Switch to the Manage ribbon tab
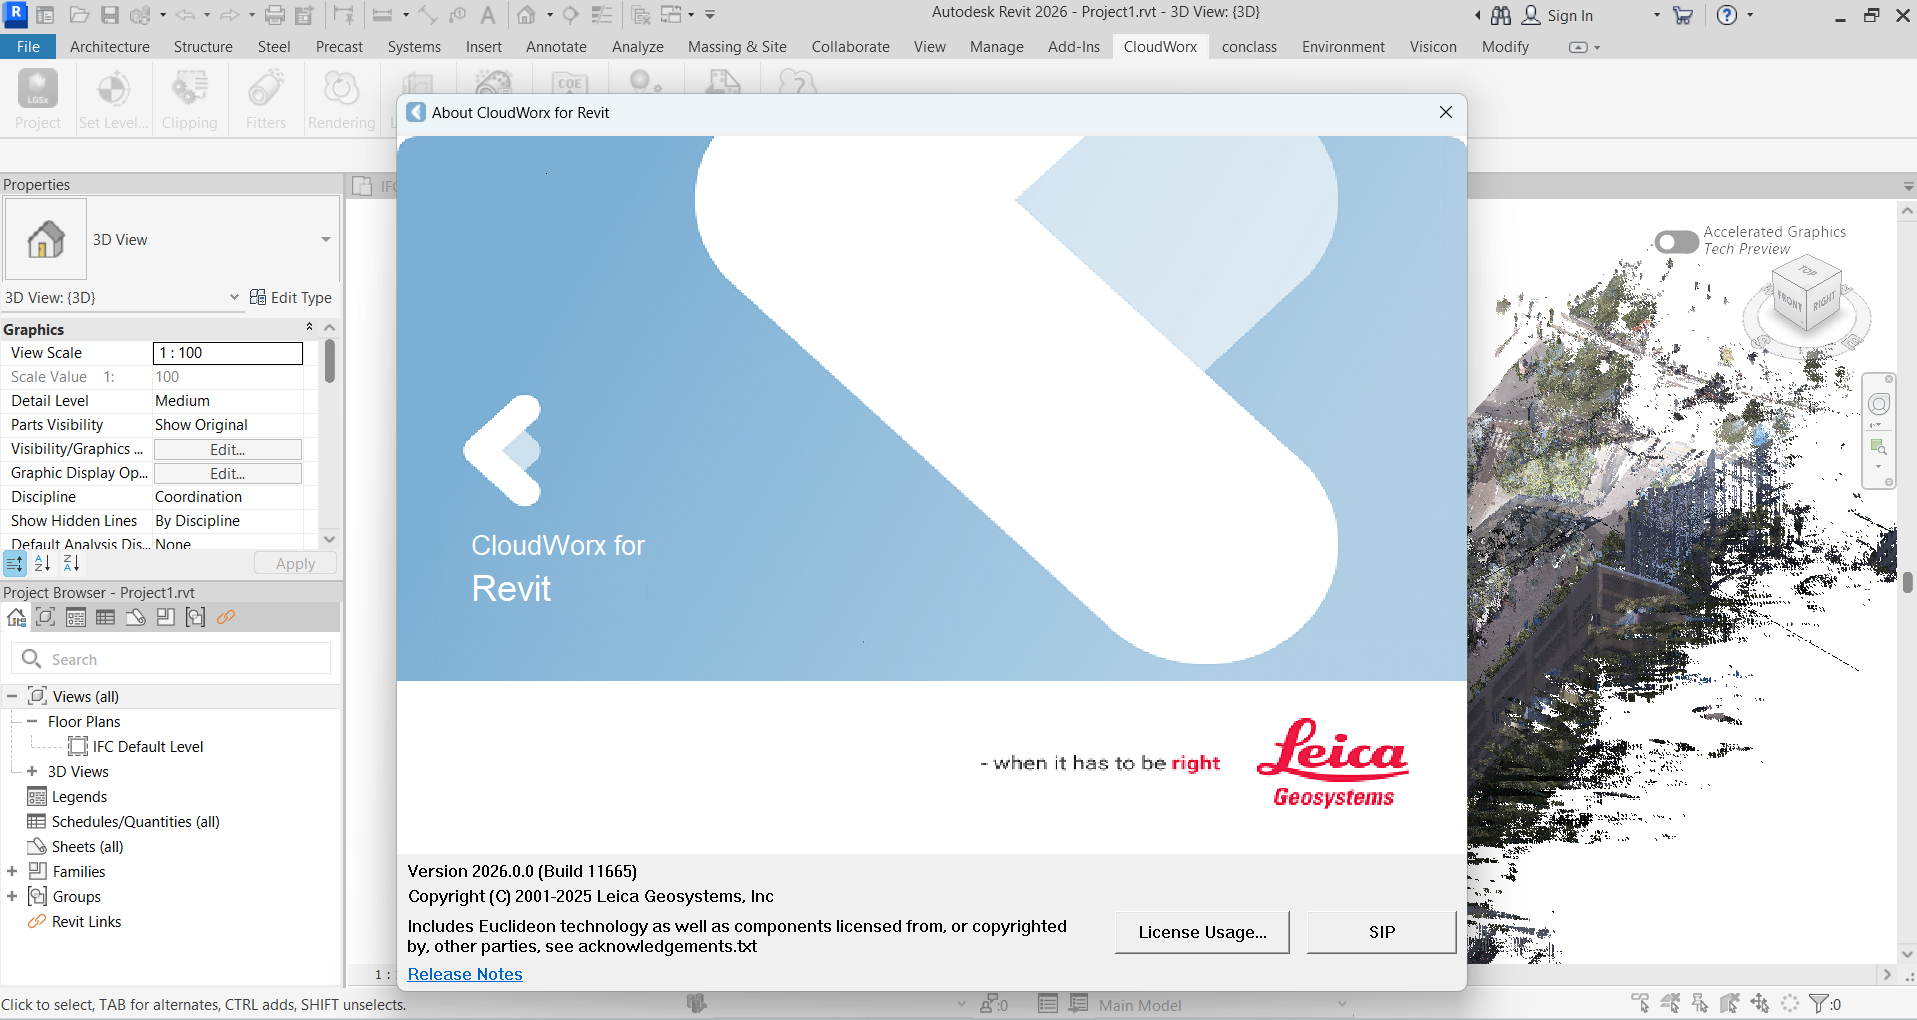 [997, 47]
